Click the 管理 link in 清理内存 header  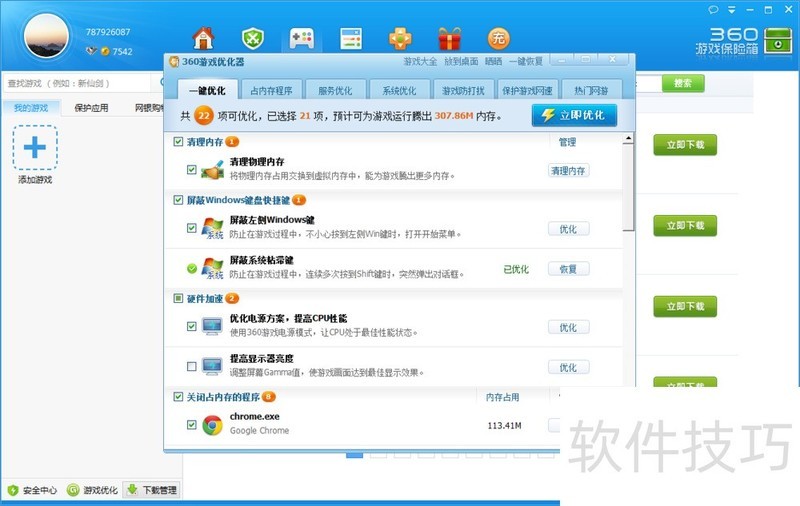pyautogui.click(x=567, y=142)
